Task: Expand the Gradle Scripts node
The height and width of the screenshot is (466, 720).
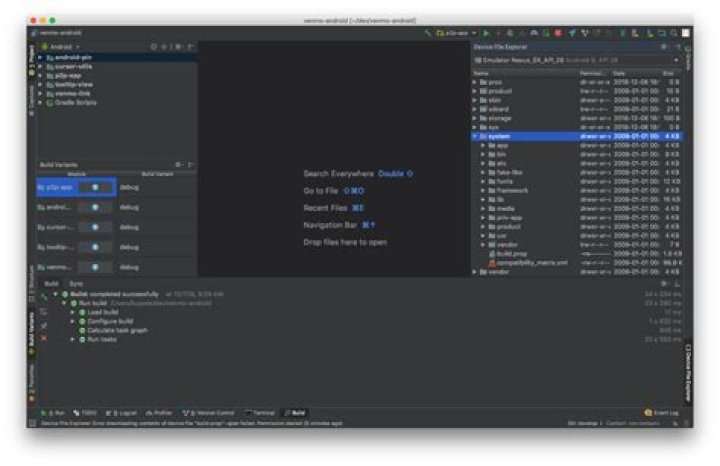Action: click(x=40, y=103)
